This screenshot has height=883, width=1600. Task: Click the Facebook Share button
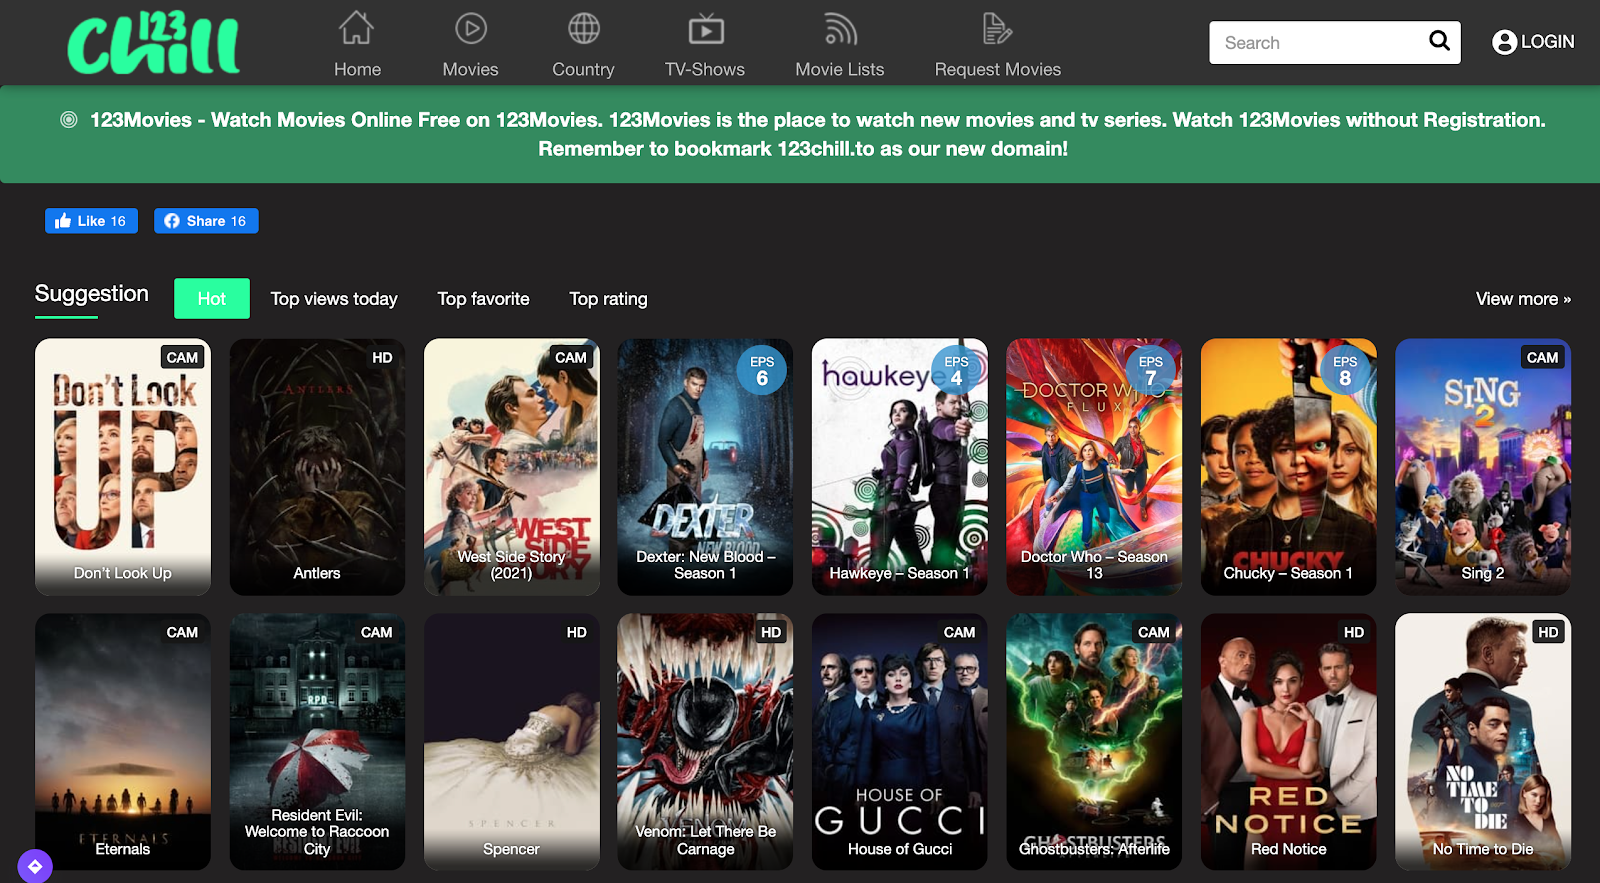206,221
